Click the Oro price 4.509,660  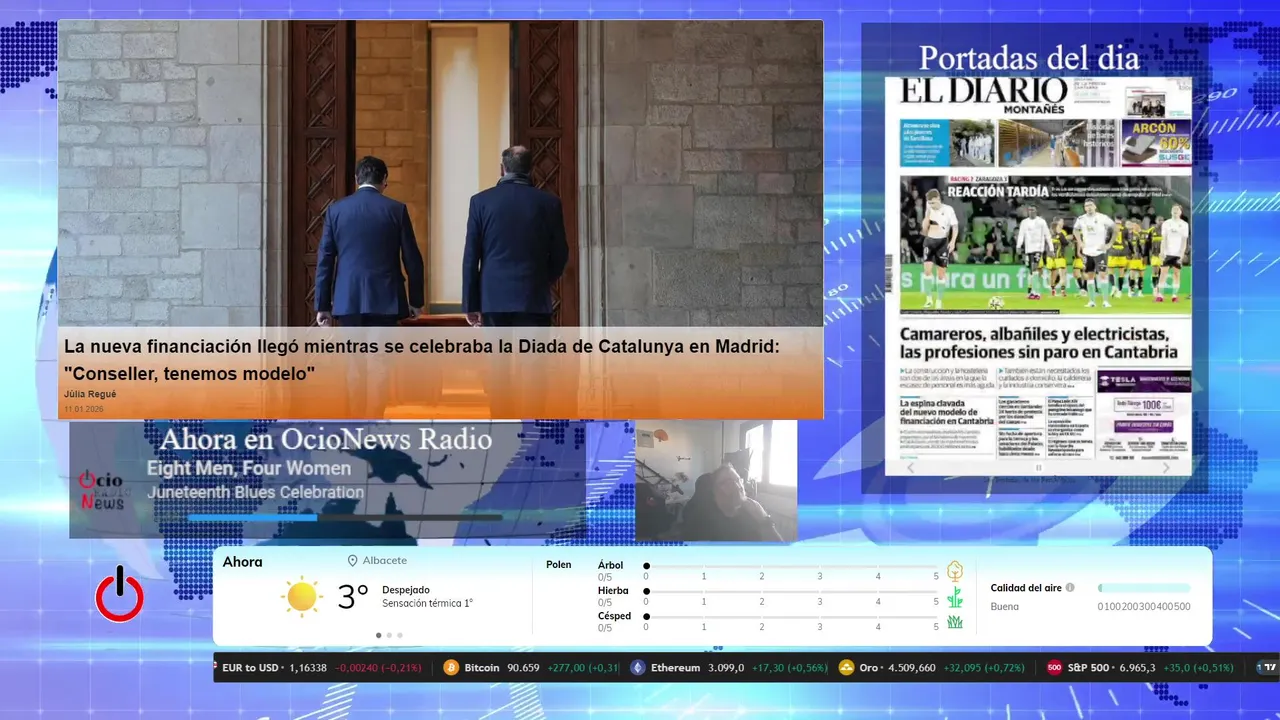[911, 668]
